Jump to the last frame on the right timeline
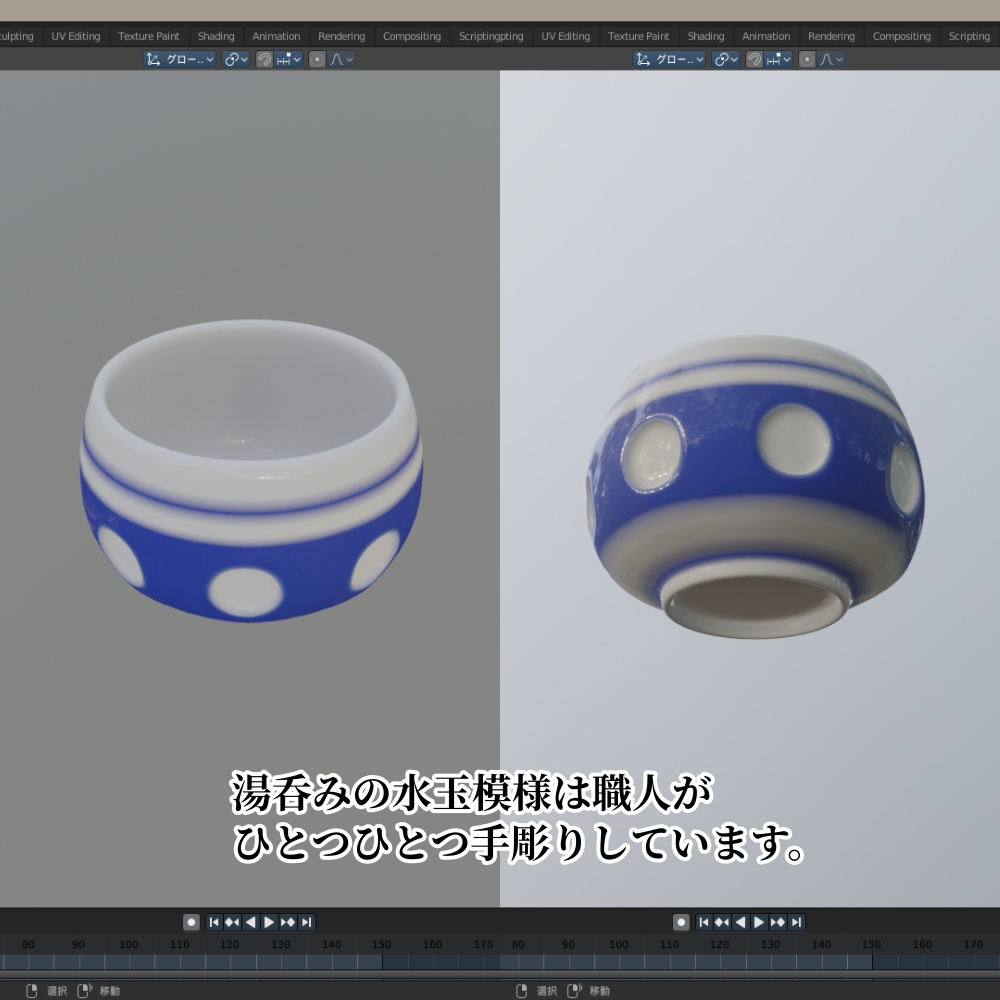1000x1000 pixels. coord(795,922)
